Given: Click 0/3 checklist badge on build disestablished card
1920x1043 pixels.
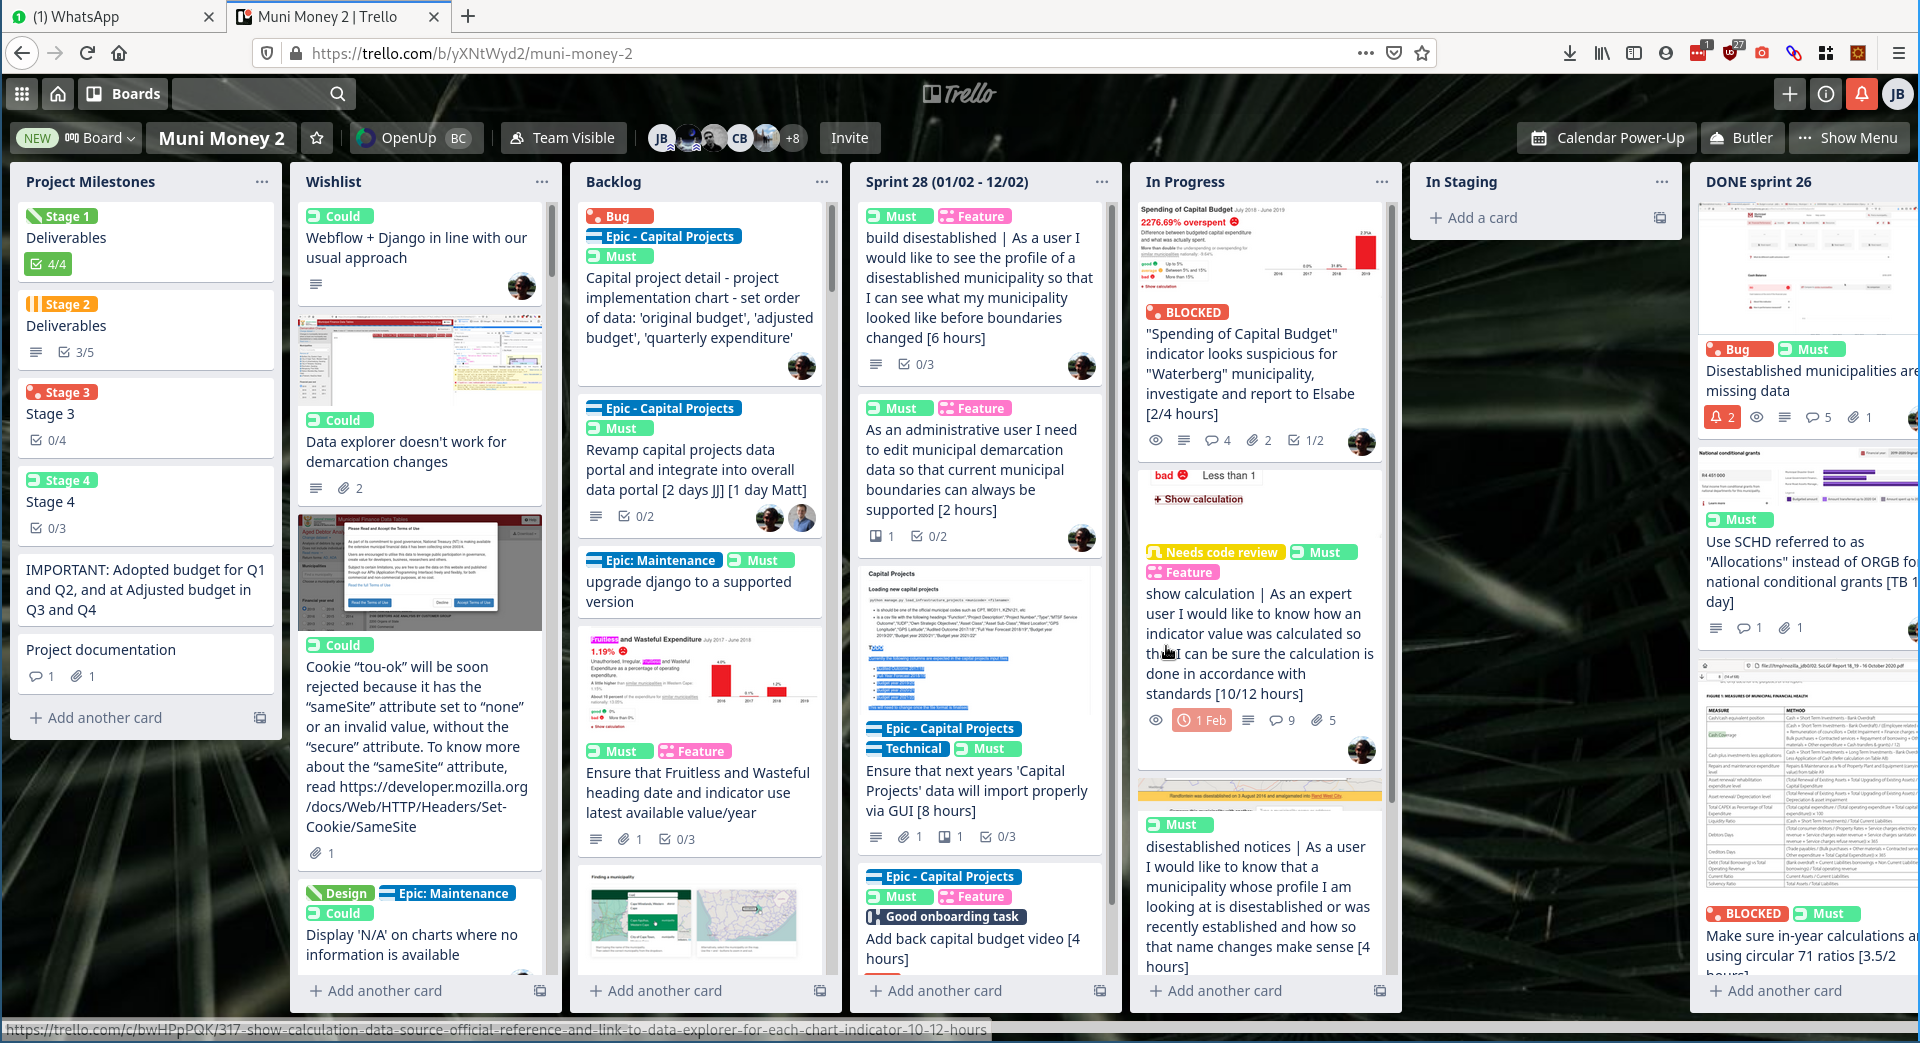Looking at the screenshot, I should coord(916,364).
